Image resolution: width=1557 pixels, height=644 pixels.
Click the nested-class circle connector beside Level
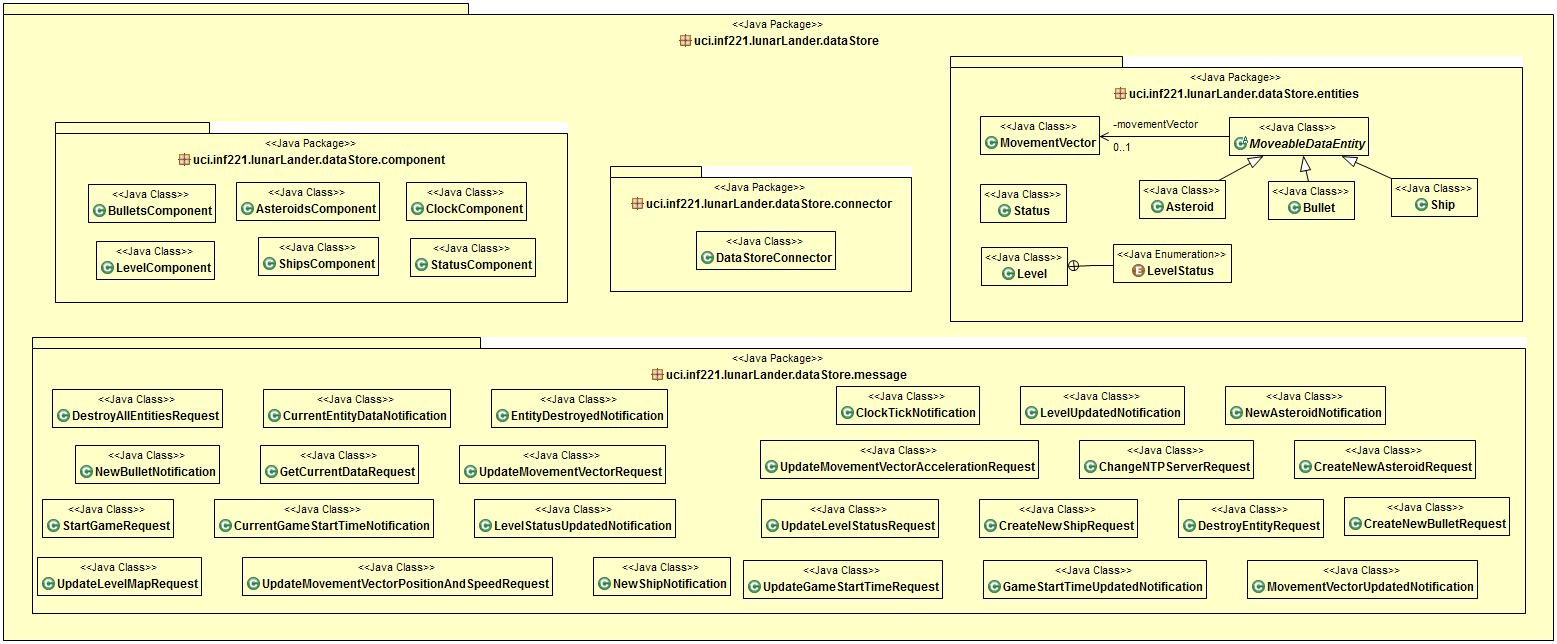(x=1074, y=266)
